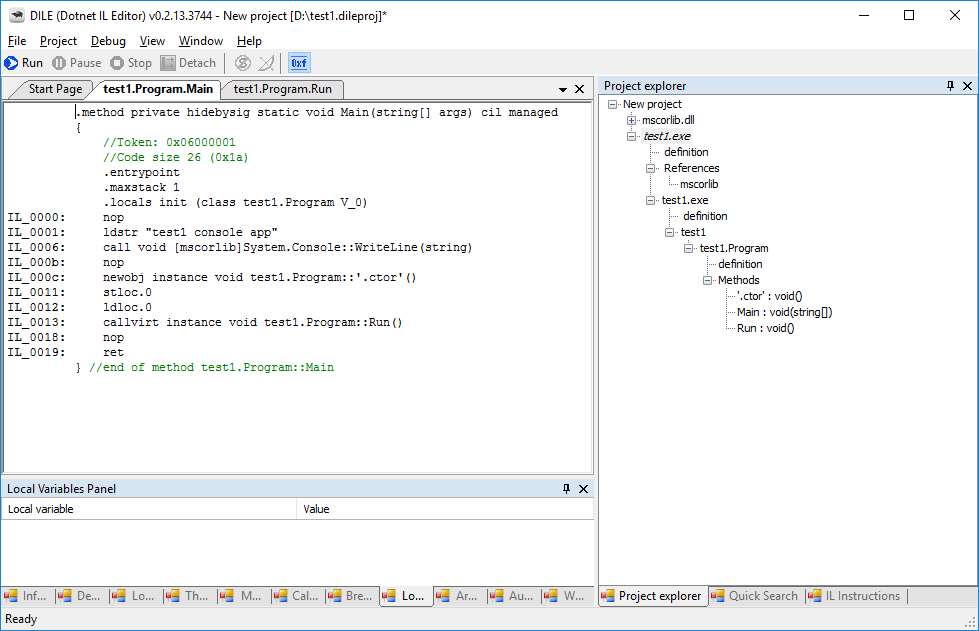The height and width of the screenshot is (631, 979).
Task: Collapse the Methods node in Project explorer
Action: pos(708,280)
